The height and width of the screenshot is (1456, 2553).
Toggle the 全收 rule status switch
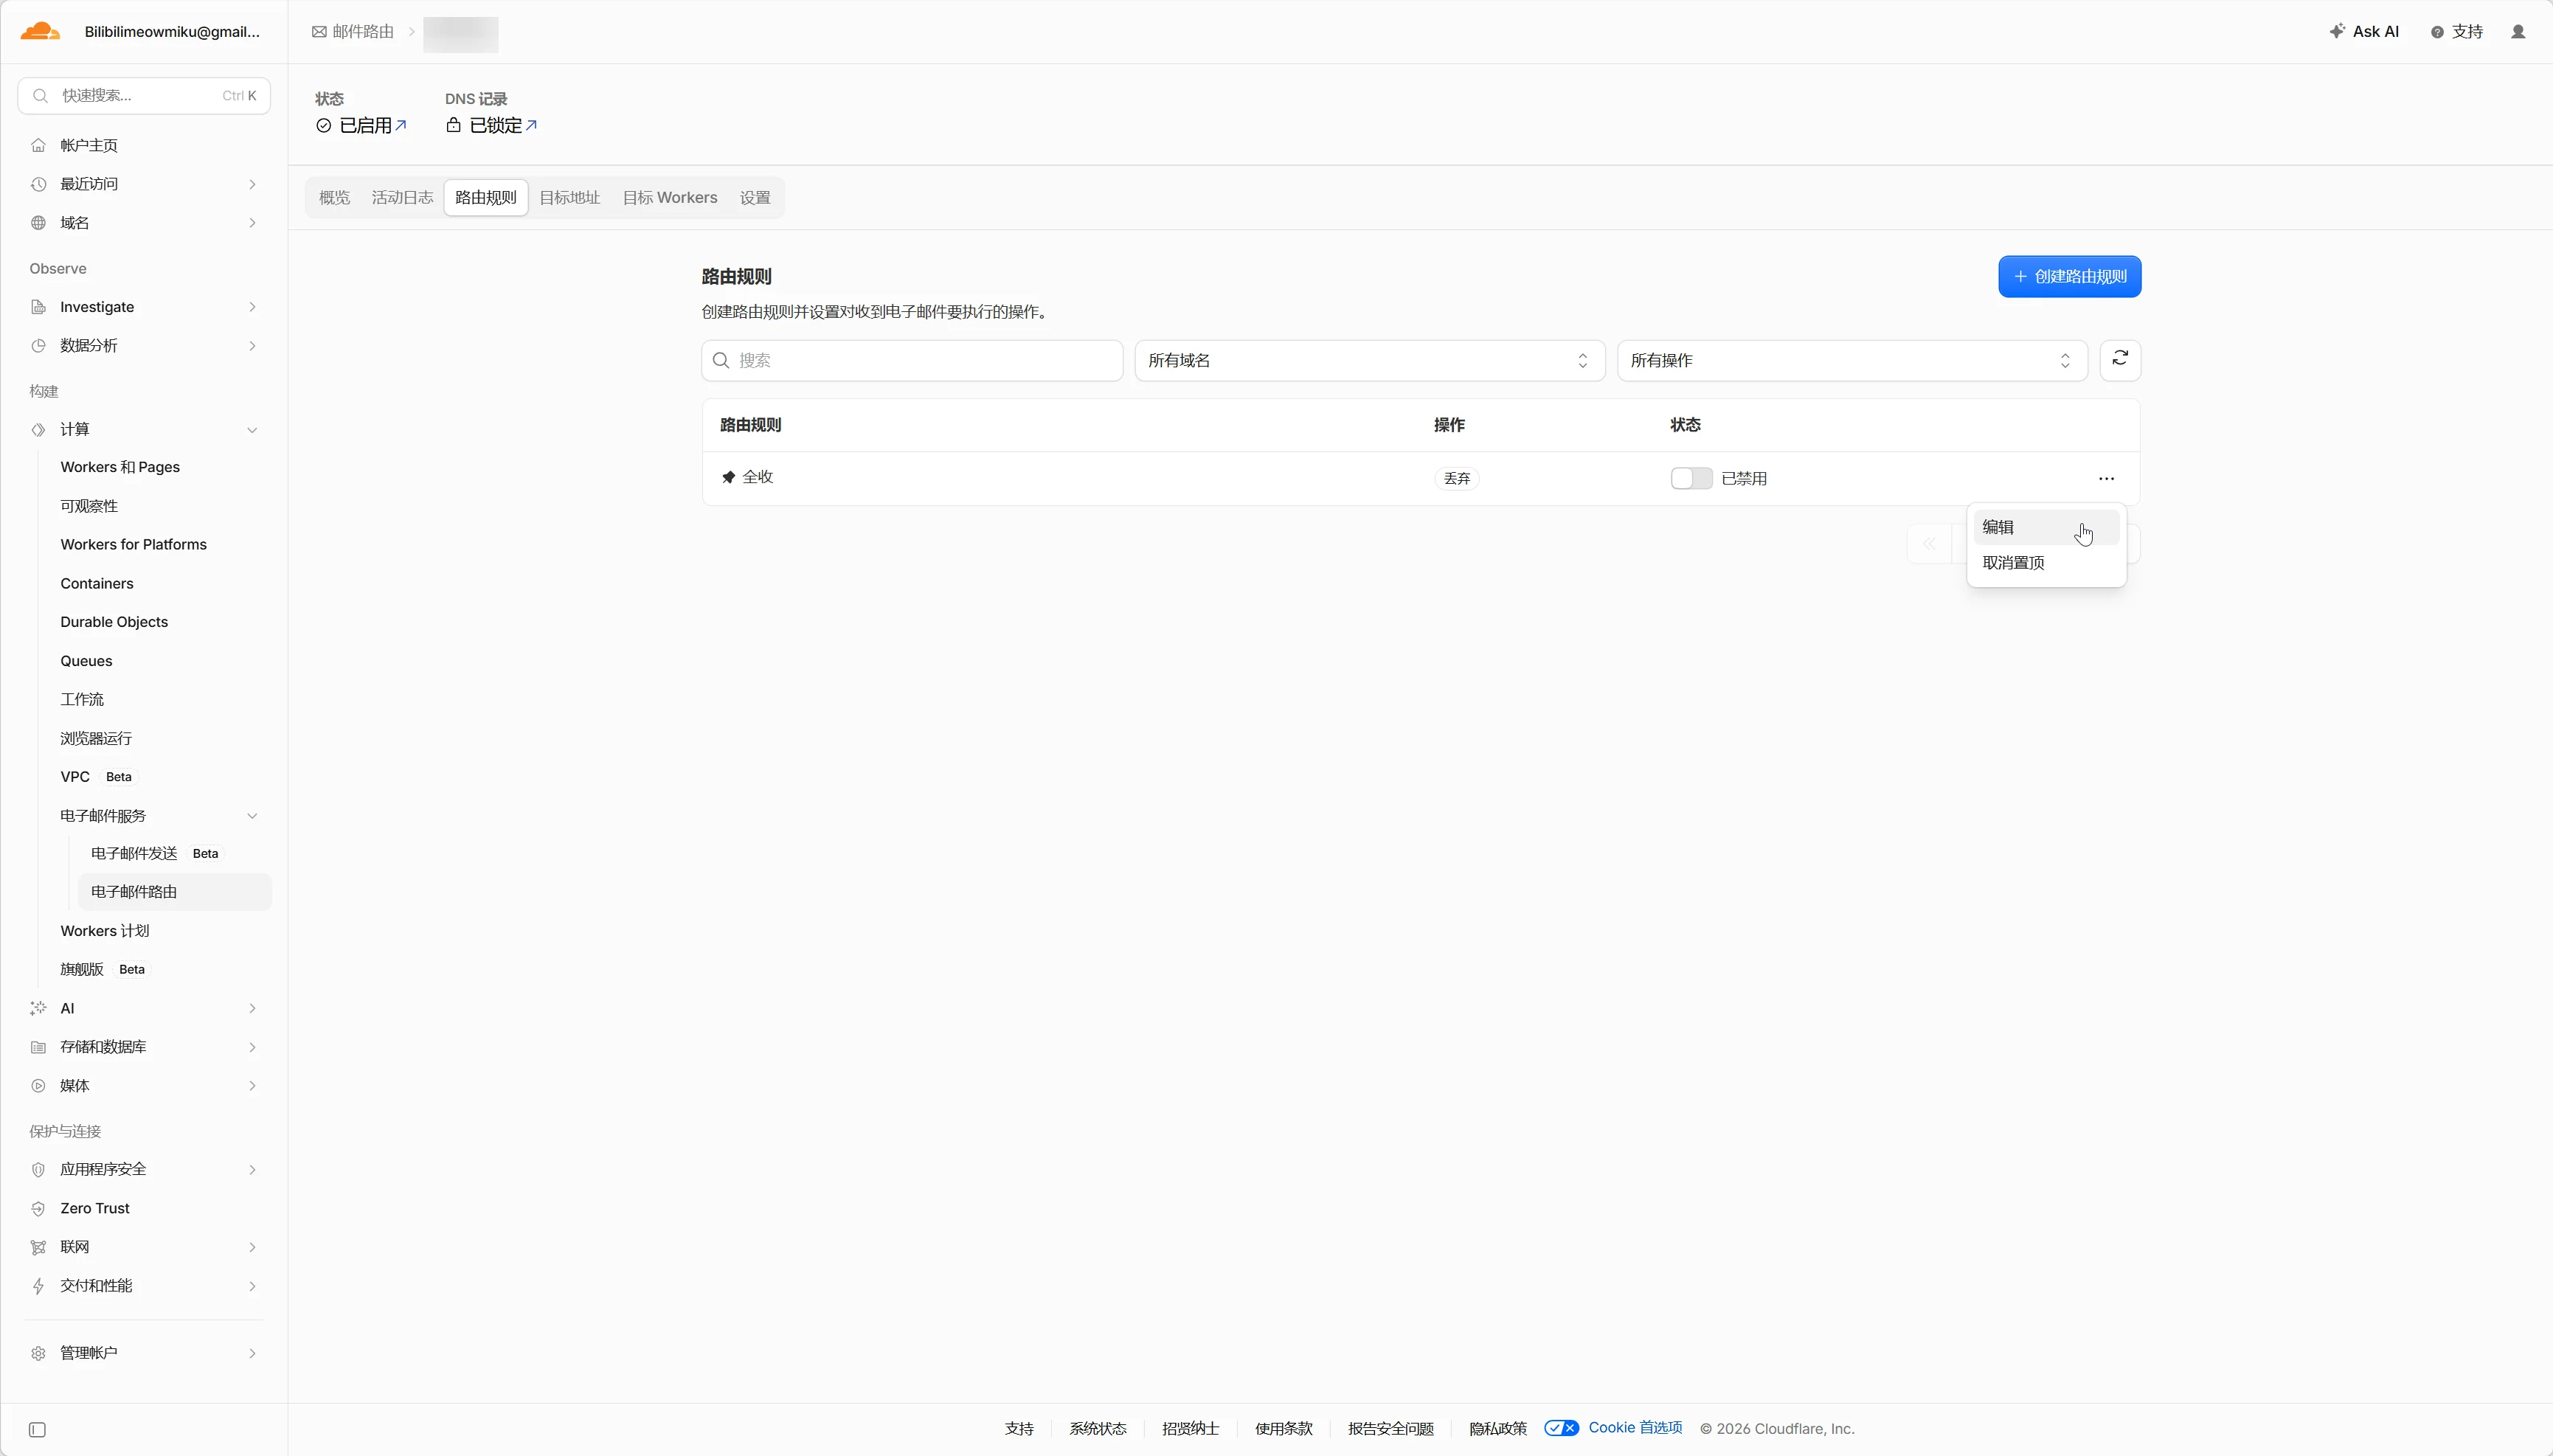point(1691,479)
